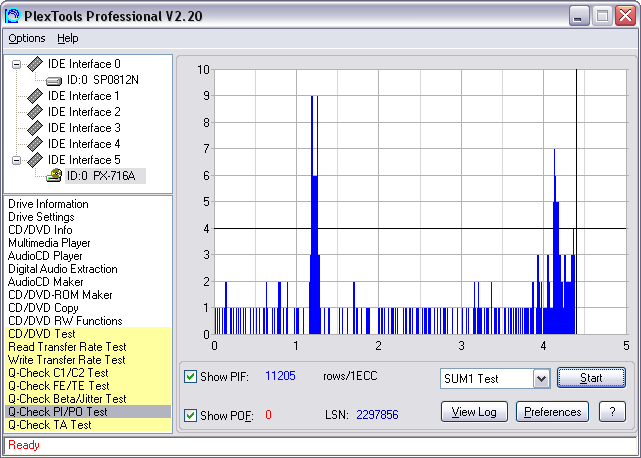Click the tall blue spike reaching 9
This screenshot has width=641, height=458.
314,215
